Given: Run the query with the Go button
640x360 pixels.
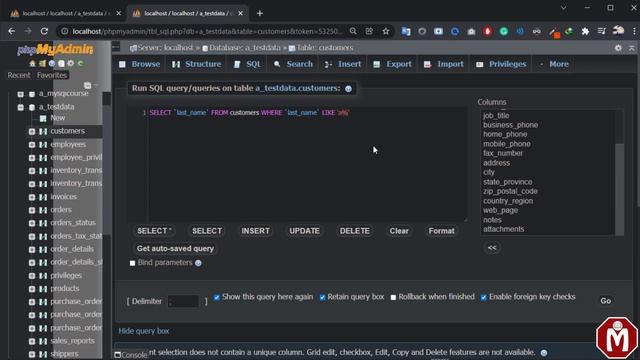Looking at the screenshot, I should click(605, 301).
